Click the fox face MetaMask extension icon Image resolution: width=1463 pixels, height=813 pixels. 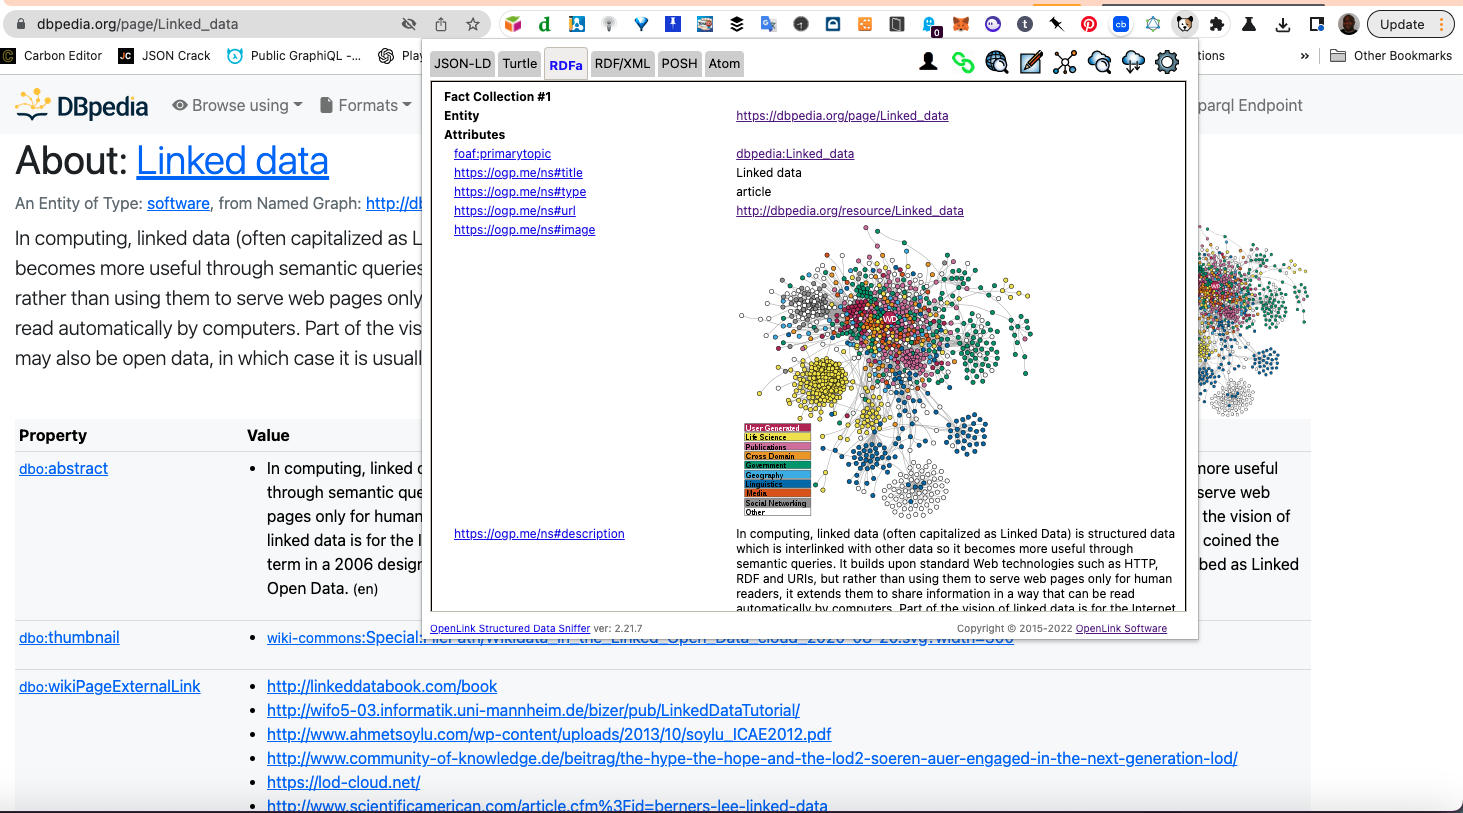[961, 24]
